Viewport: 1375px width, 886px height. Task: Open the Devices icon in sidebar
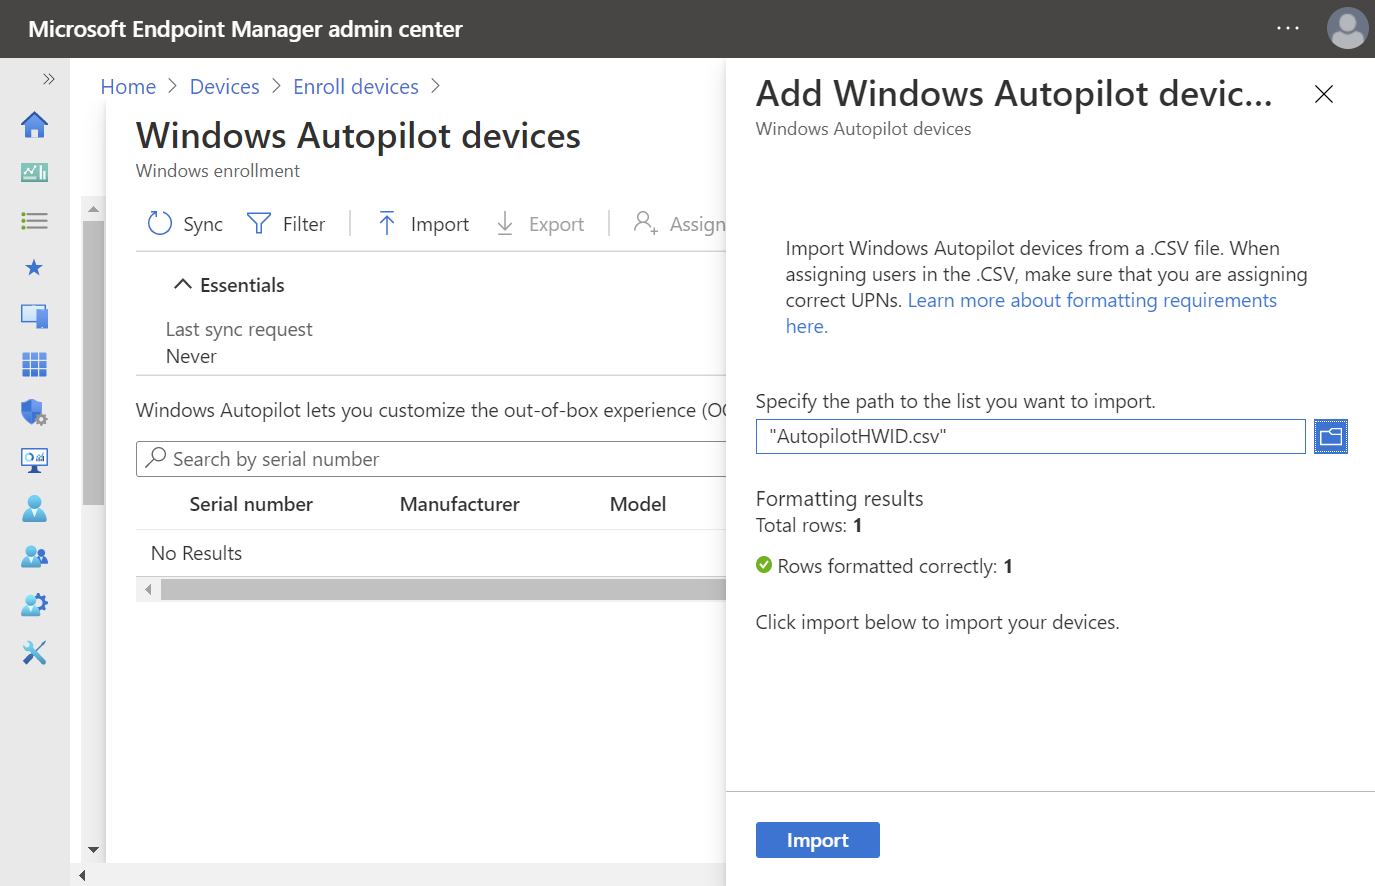[34, 316]
